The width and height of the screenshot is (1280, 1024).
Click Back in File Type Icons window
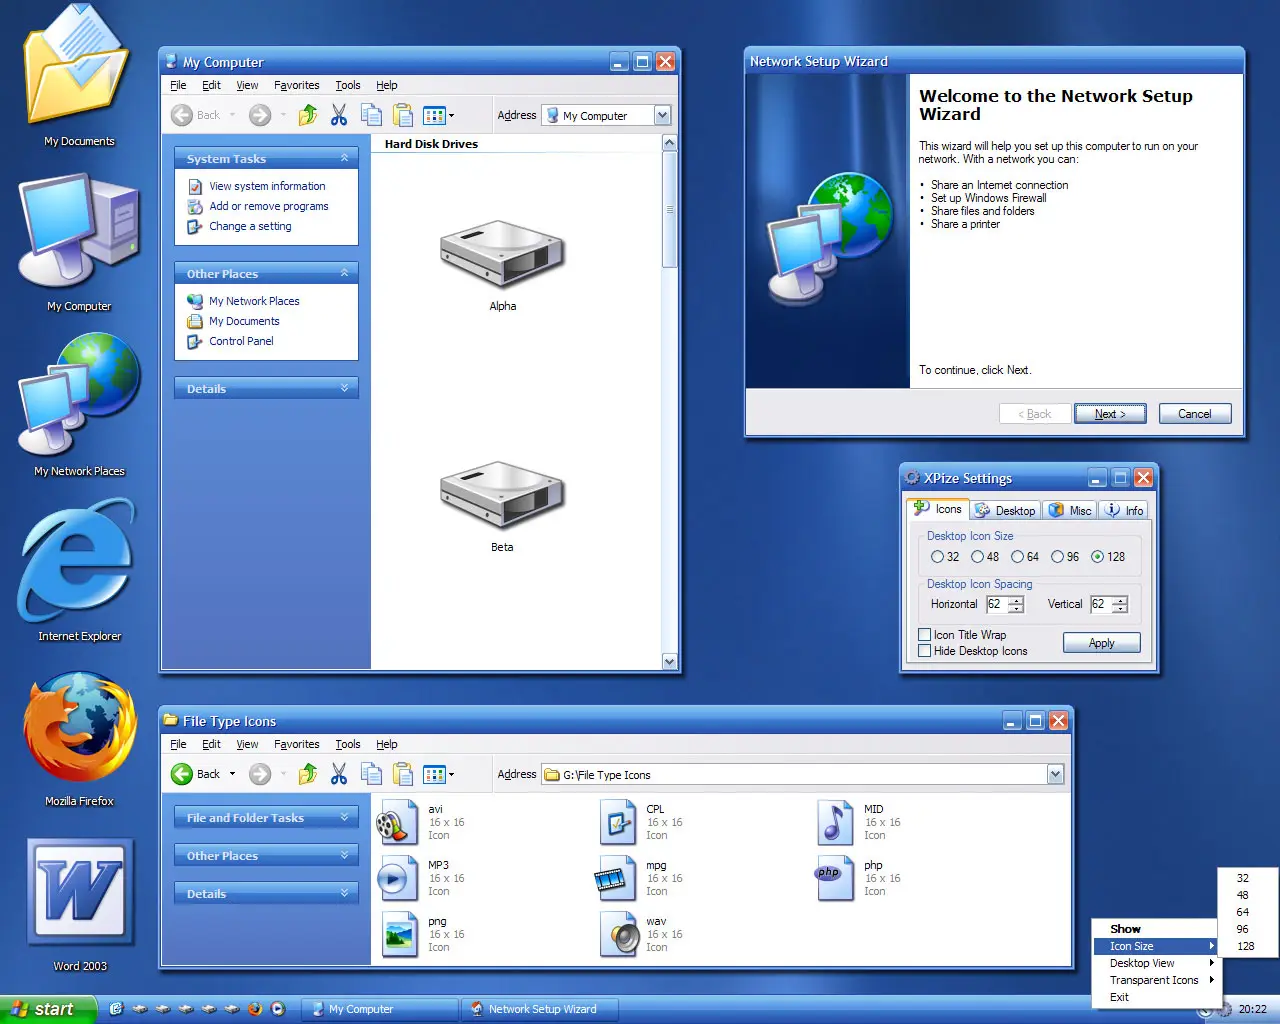(x=196, y=774)
